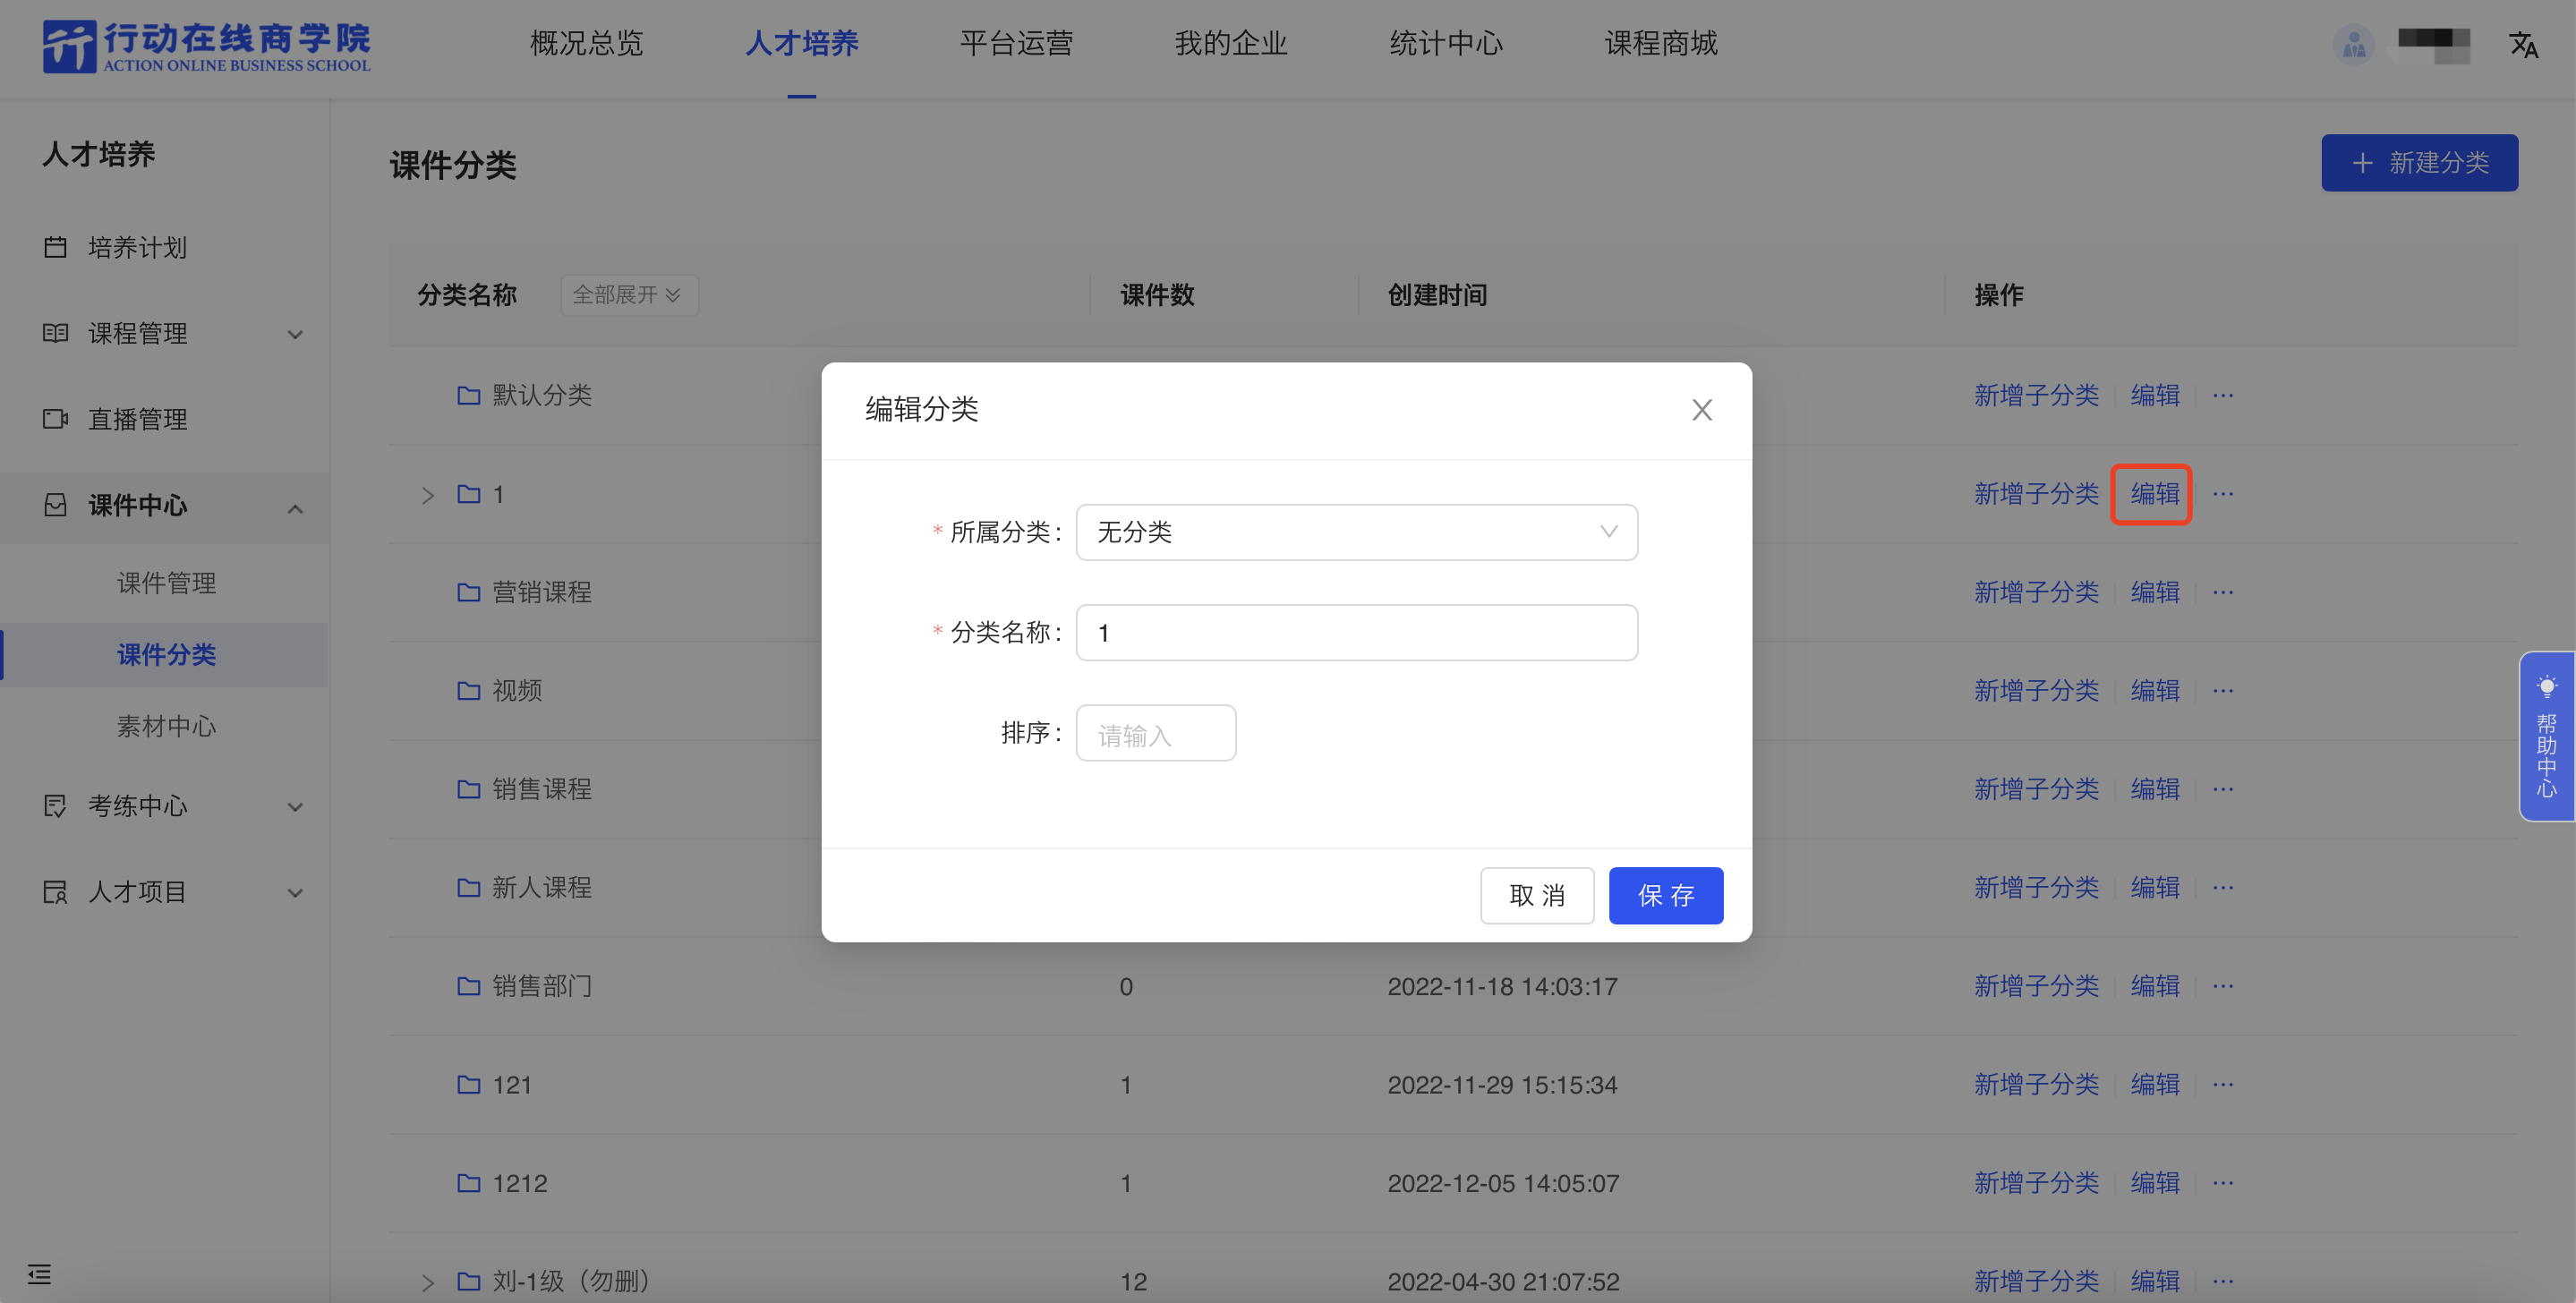Open more options for 营销课程 row
This screenshot has height=1303, width=2576.
2223,592
